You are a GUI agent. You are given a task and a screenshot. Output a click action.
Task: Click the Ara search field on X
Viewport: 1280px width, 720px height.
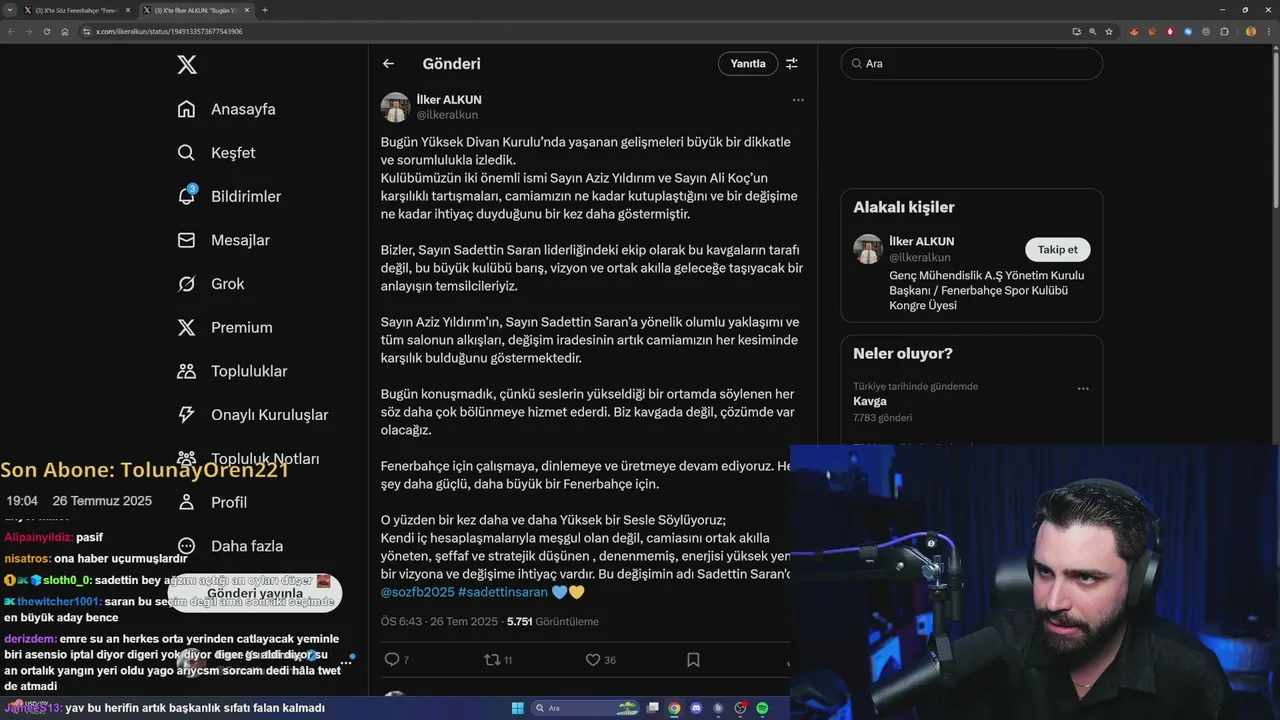tap(971, 64)
